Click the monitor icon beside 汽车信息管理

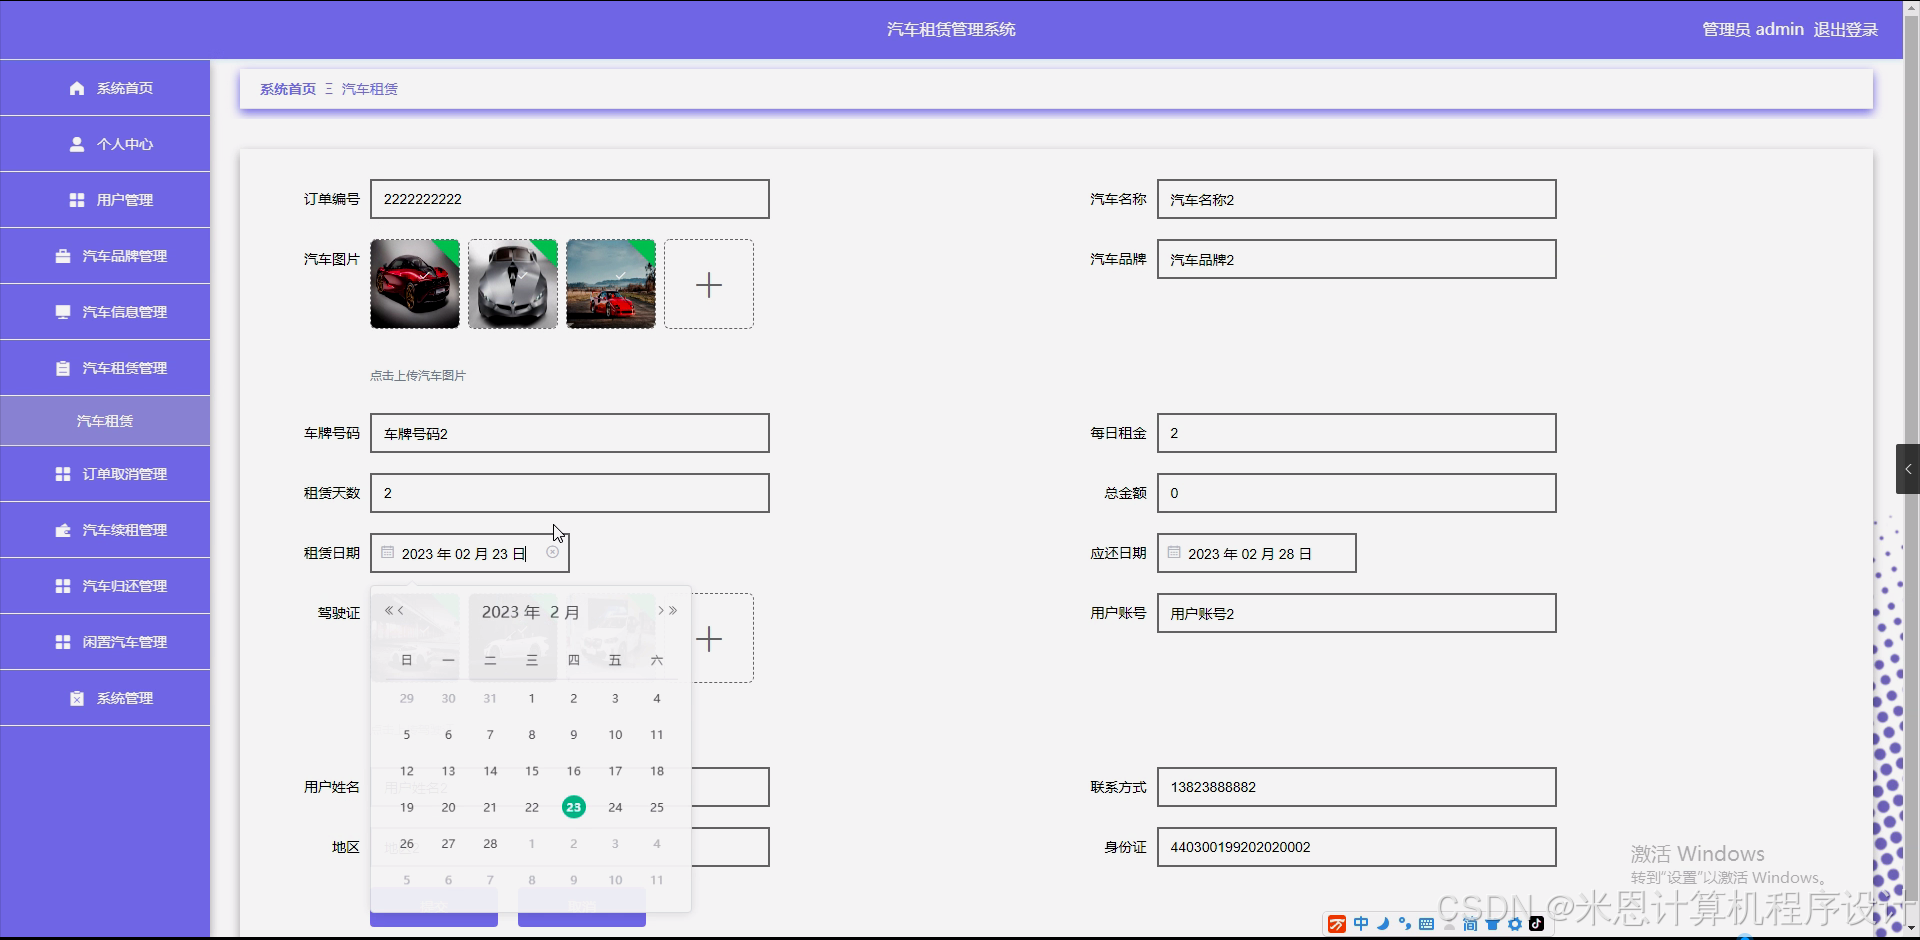point(62,312)
